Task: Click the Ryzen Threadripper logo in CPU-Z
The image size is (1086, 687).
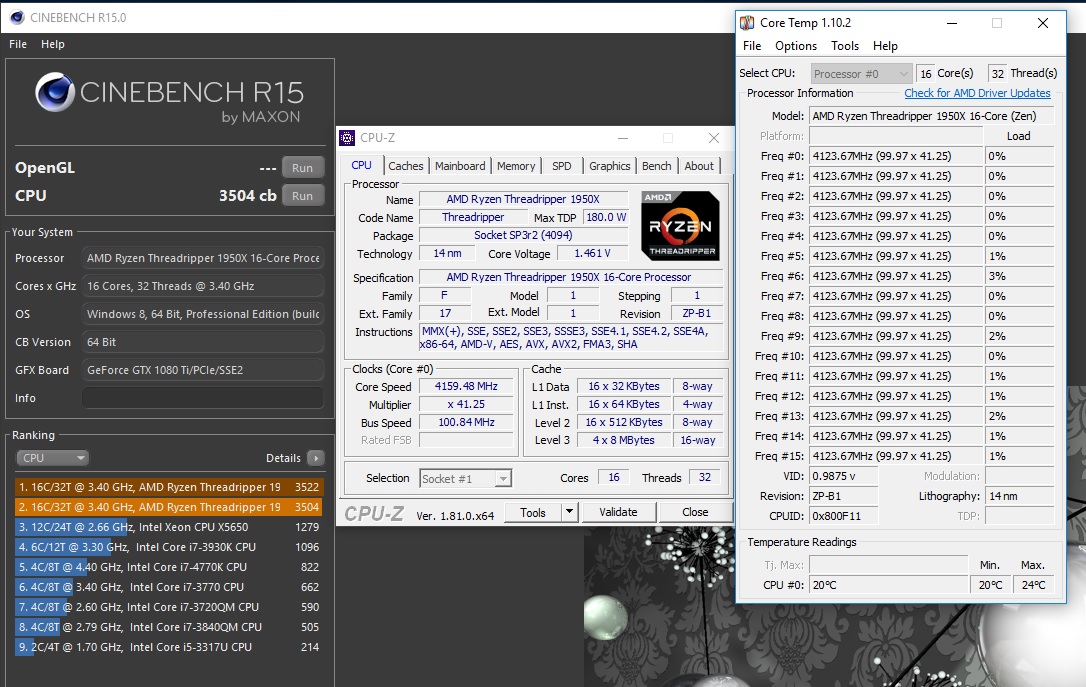Action: pyautogui.click(x=680, y=225)
